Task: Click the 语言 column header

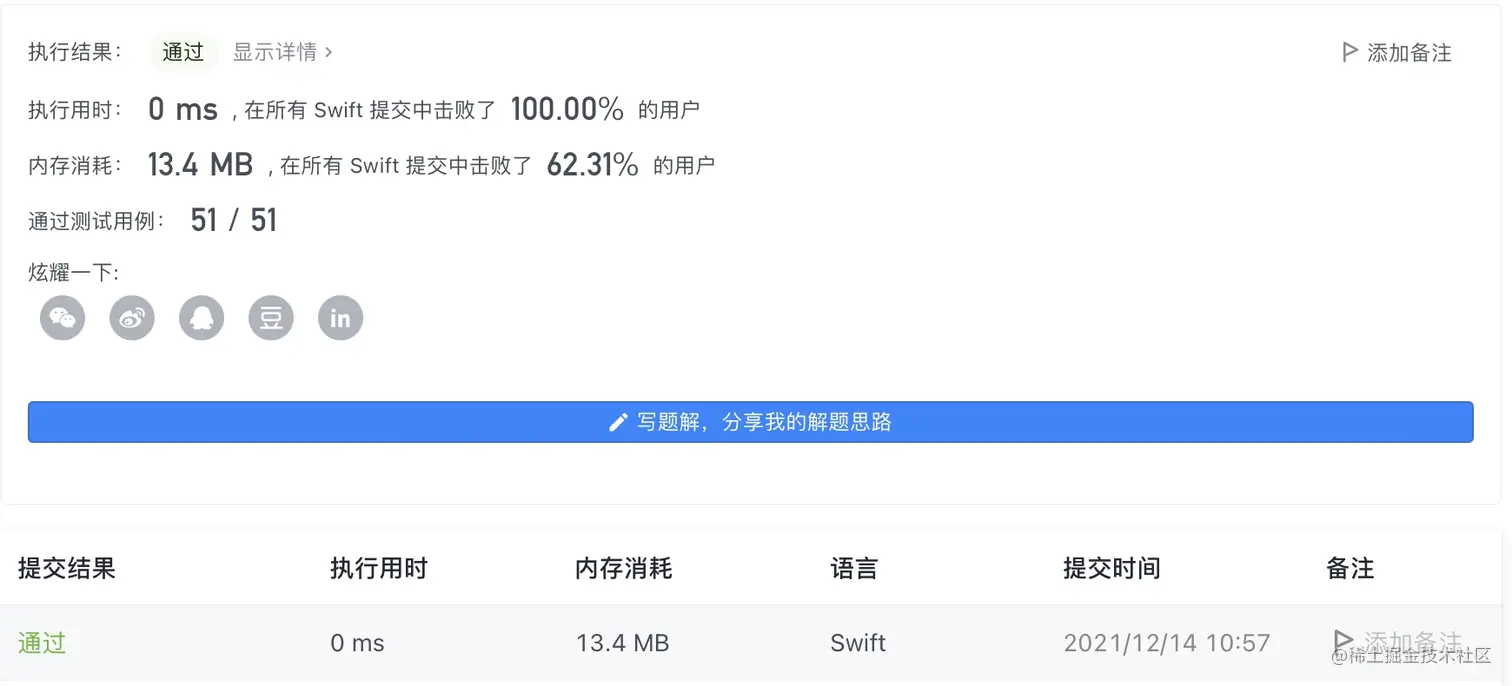Action: click(x=854, y=569)
